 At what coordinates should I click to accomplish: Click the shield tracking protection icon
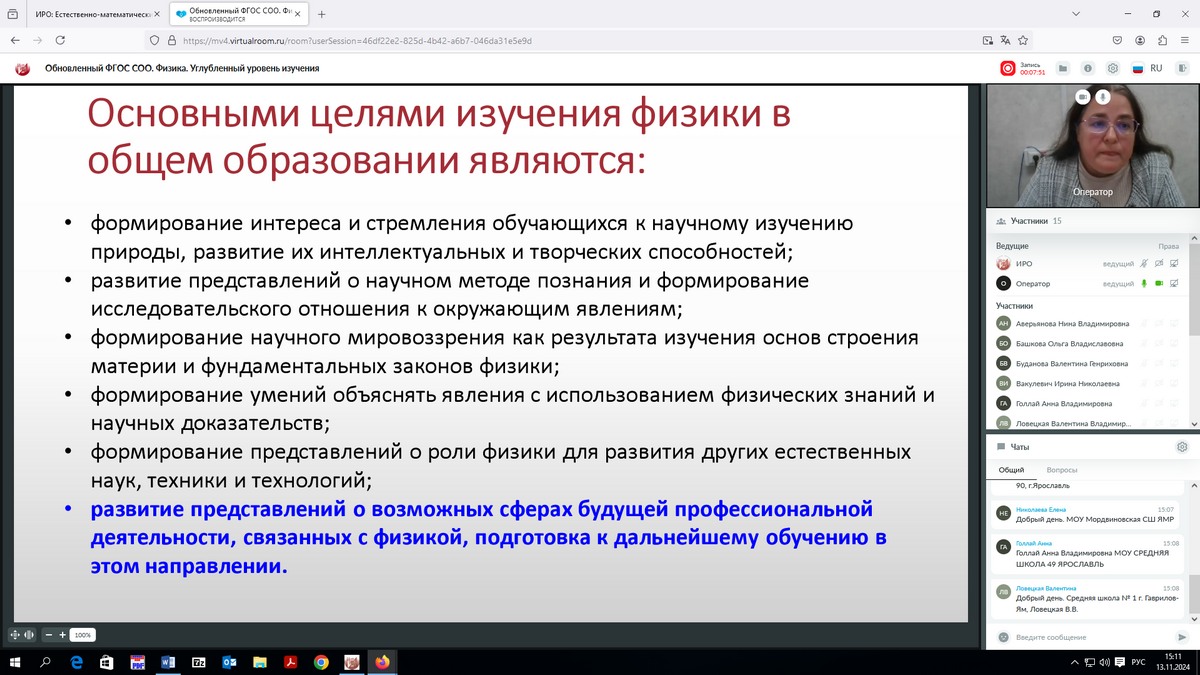click(x=155, y=41)
